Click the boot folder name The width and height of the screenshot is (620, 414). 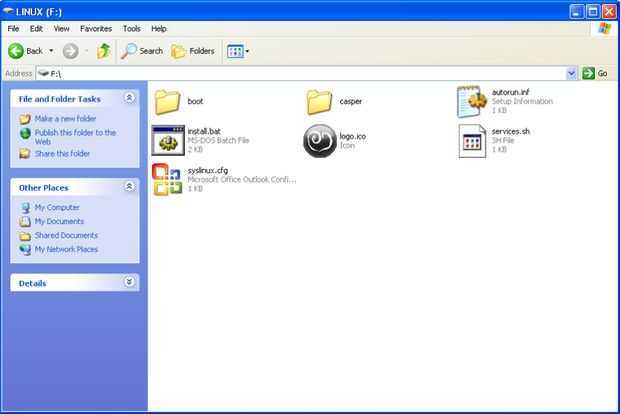(x=195, y=101)
